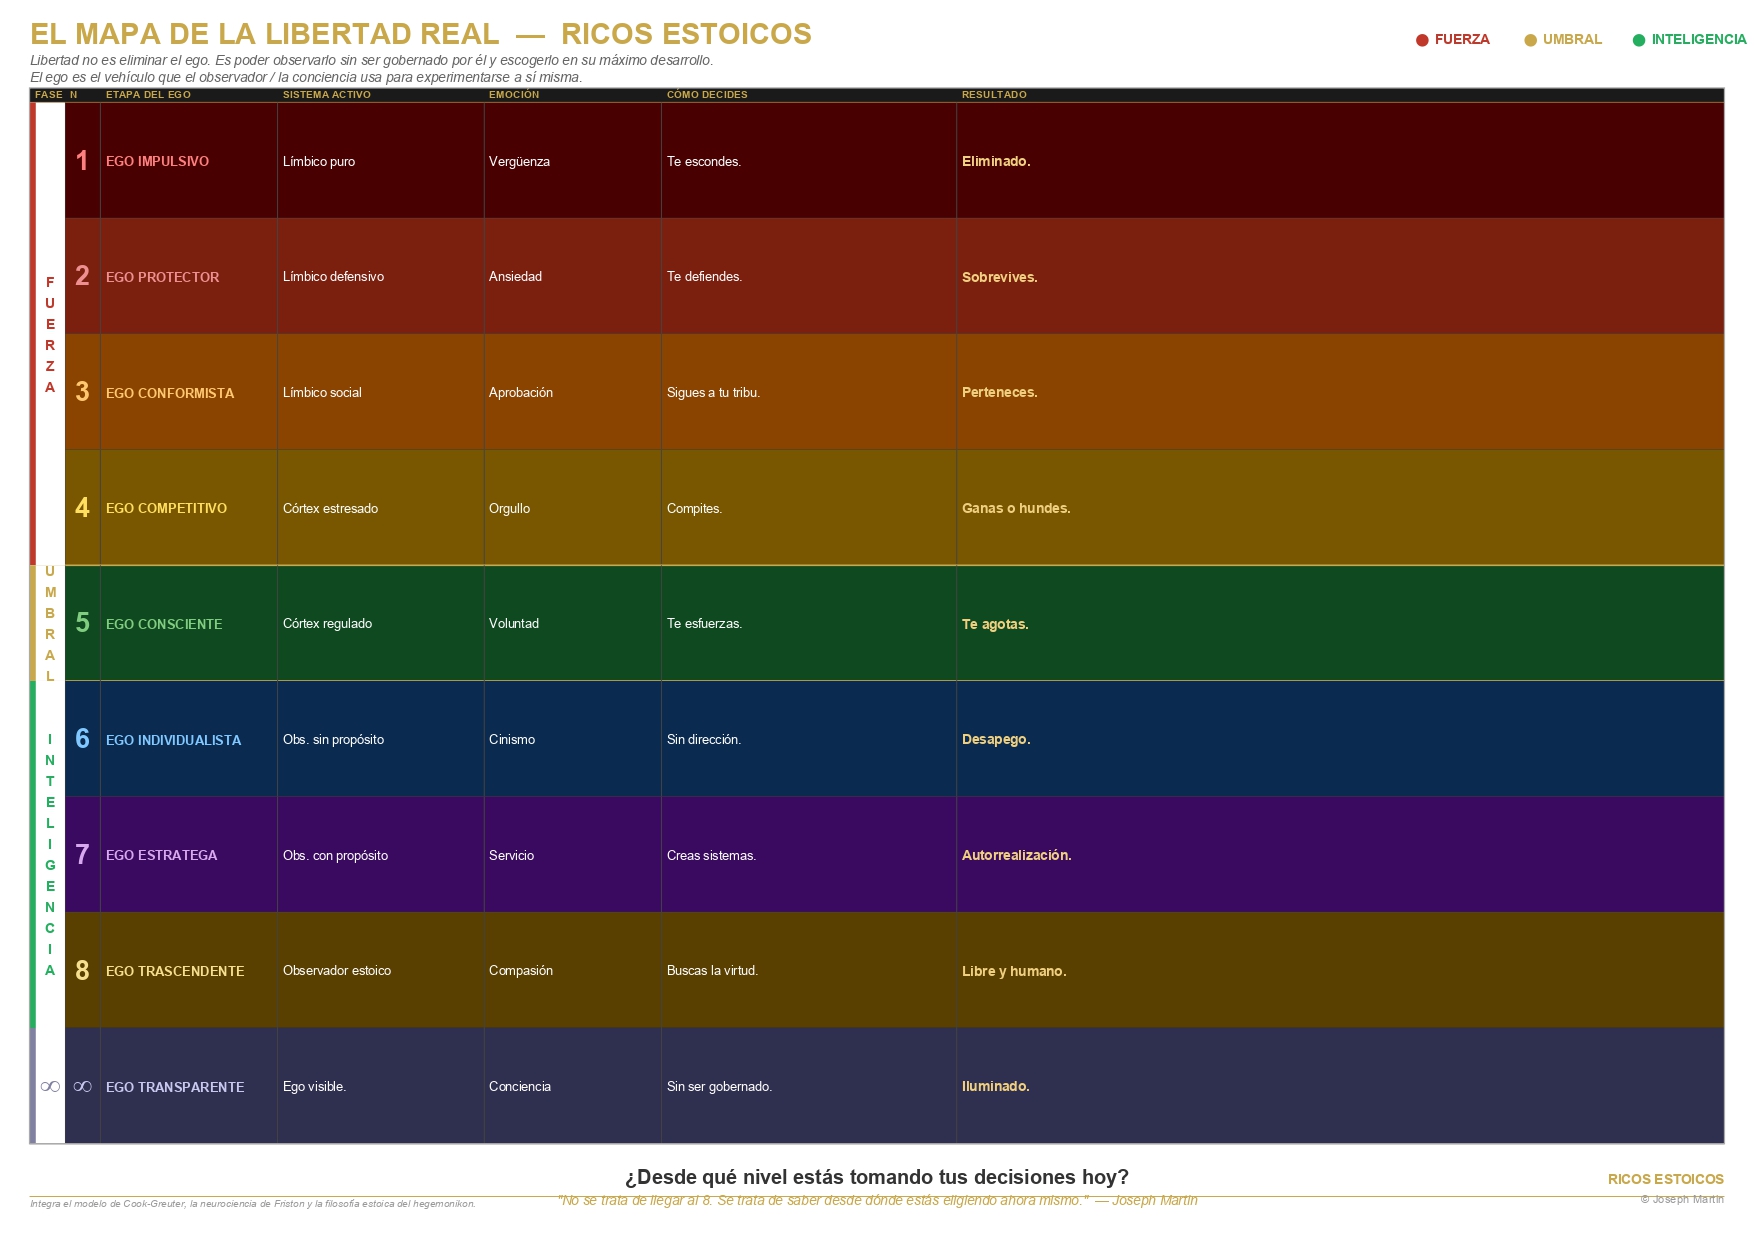Image resolution: width=1754 pixels, height=1241 pixels.
Task: Click the level number 5 of EGO CONSCIENTE
Action: 82,623
